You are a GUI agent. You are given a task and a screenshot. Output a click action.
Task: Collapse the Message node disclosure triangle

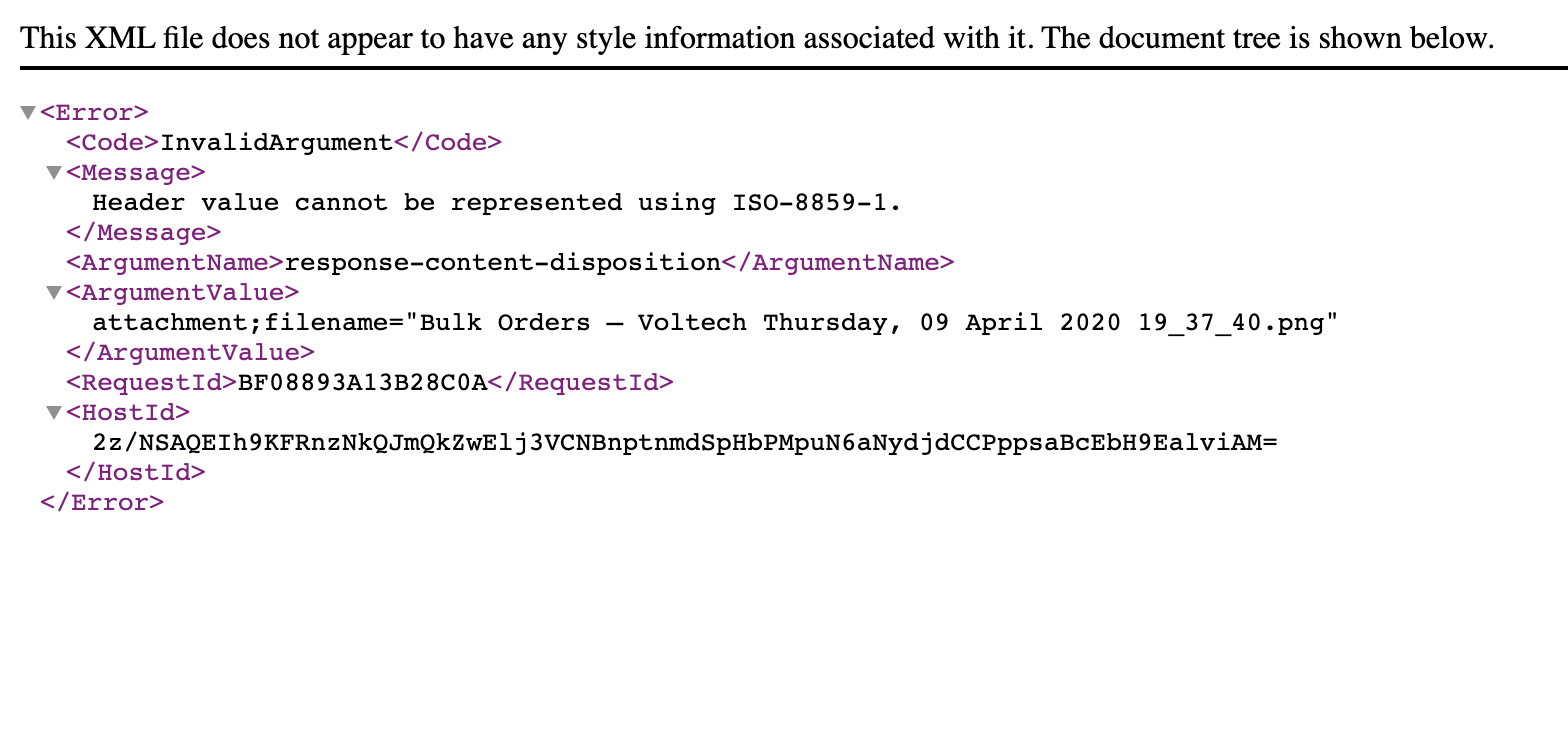[x=54, y=173]
